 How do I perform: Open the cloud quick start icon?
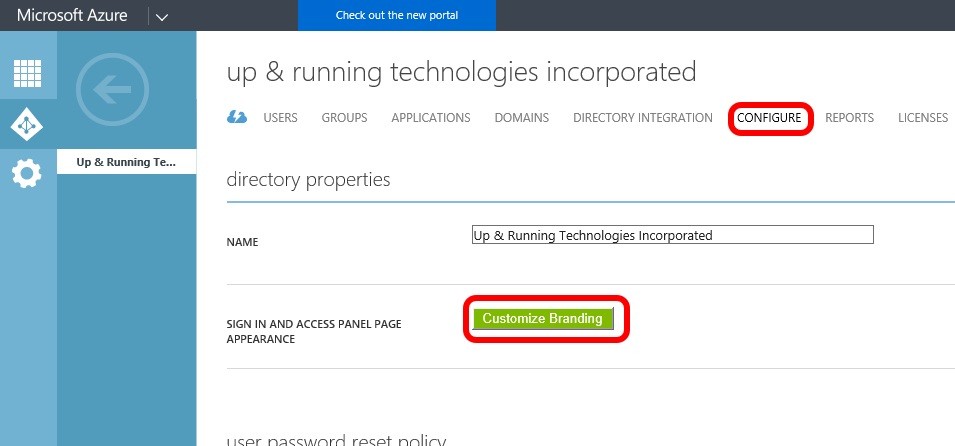[x=237, y=118]
